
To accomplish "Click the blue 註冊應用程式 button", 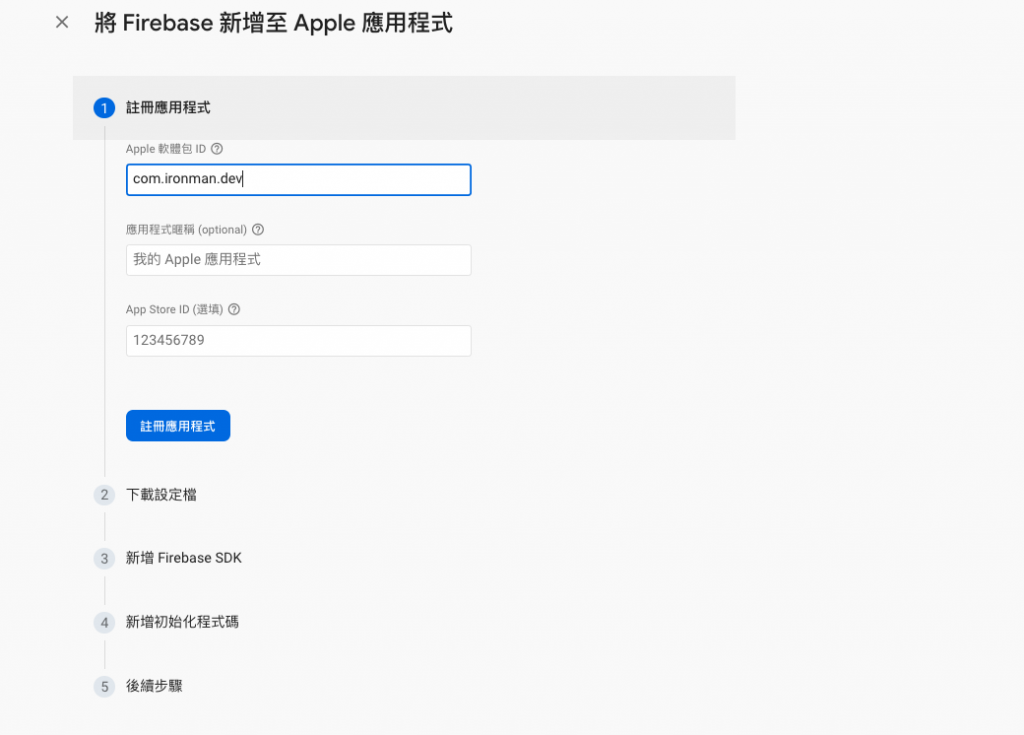I will tap(178, 426).
